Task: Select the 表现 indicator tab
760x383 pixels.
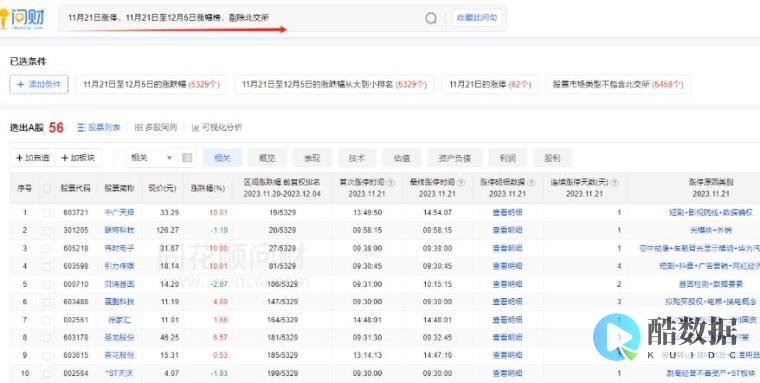Action: point(312,158)
